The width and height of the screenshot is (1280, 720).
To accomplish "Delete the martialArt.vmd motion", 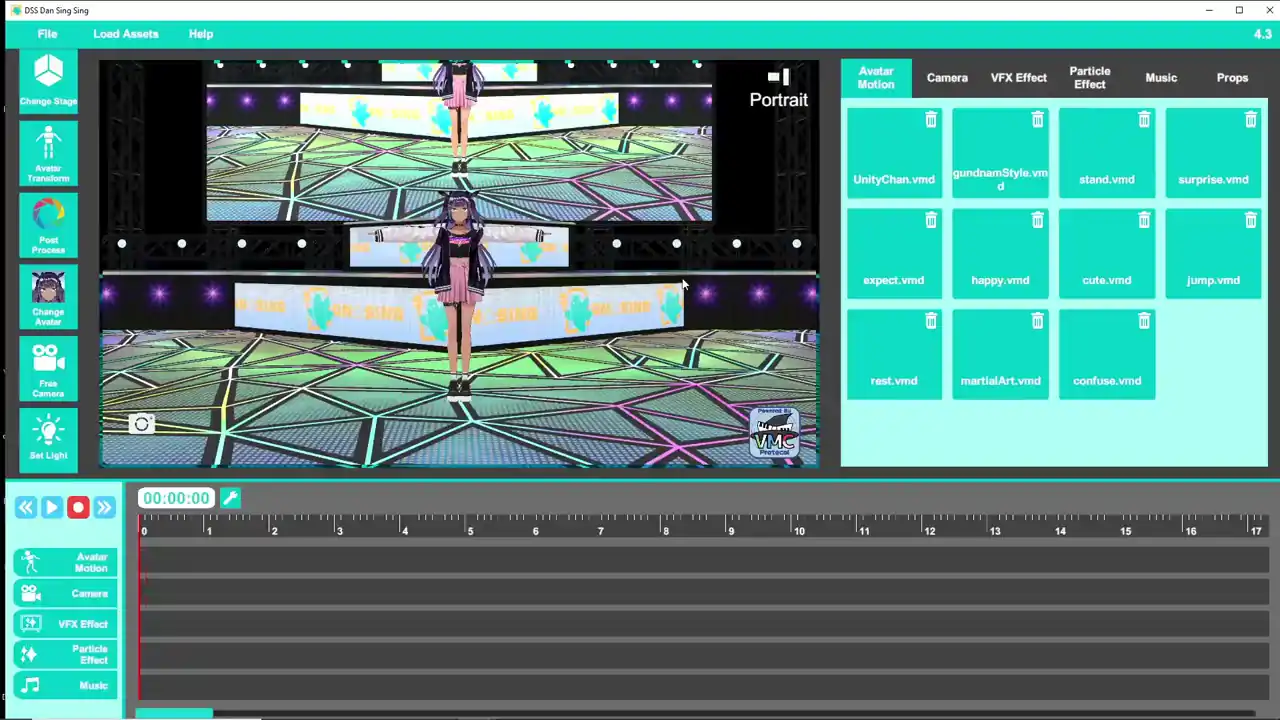I will point(1037,321).
